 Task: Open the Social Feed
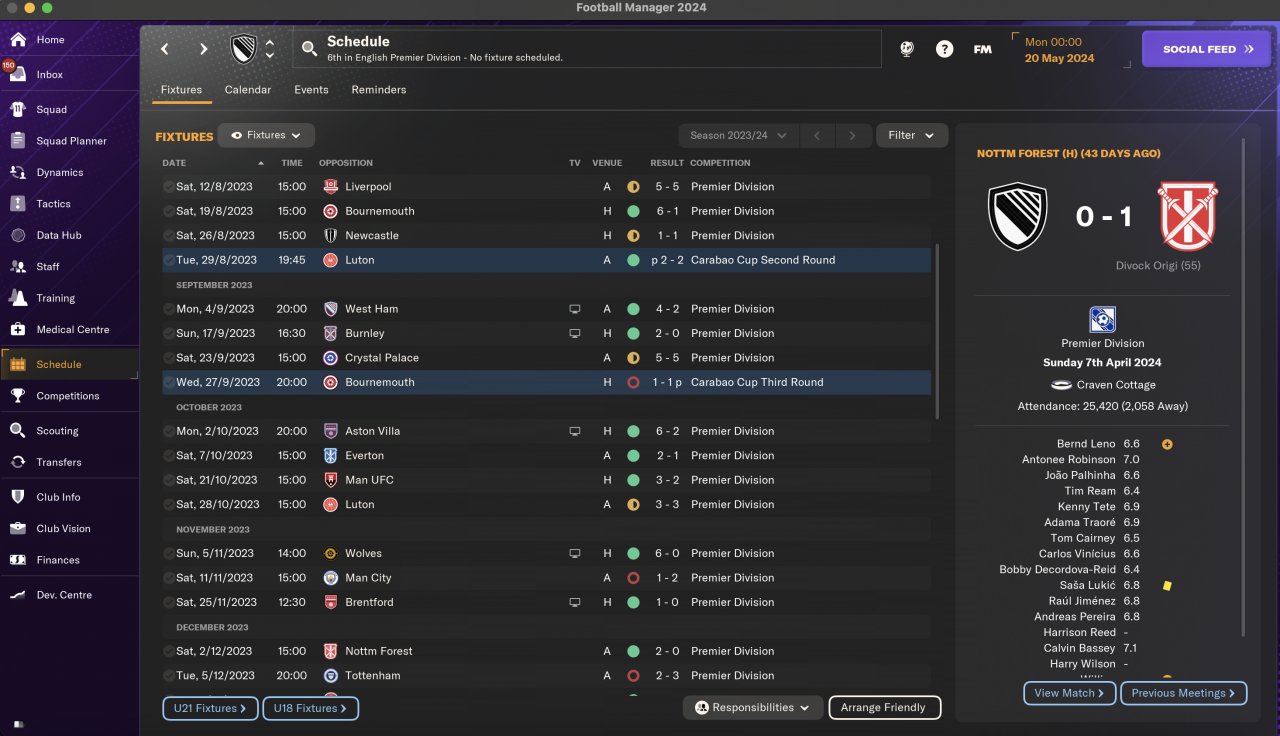[1206, 49]
